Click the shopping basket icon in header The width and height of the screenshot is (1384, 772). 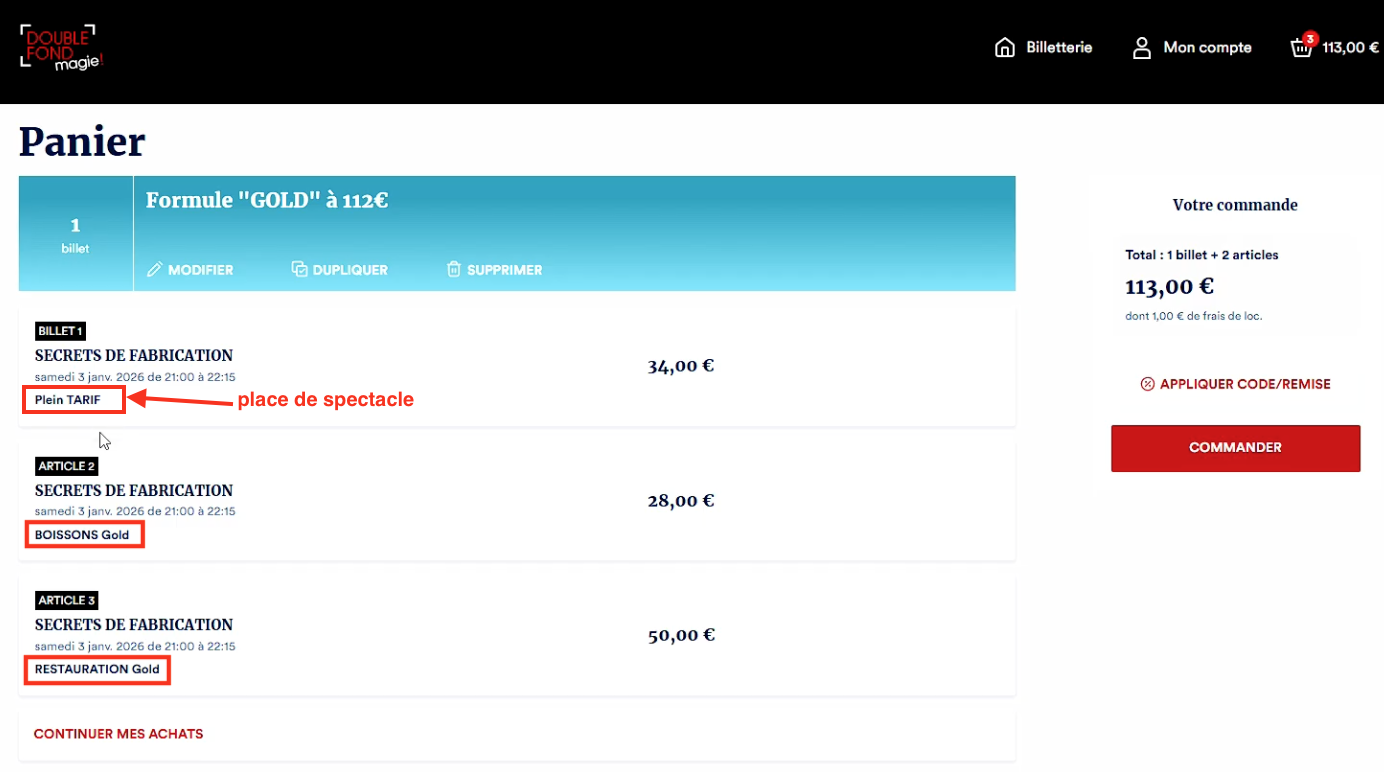(1301, 48)
